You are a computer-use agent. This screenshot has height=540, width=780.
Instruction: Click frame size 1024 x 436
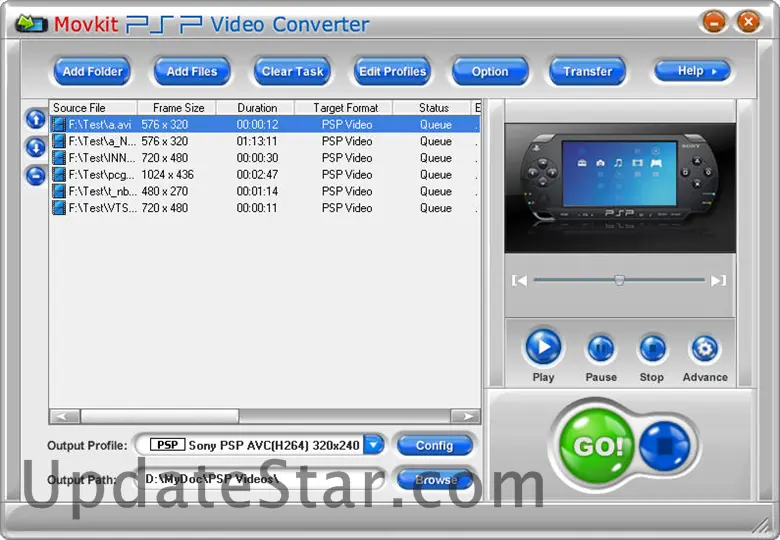168,175
